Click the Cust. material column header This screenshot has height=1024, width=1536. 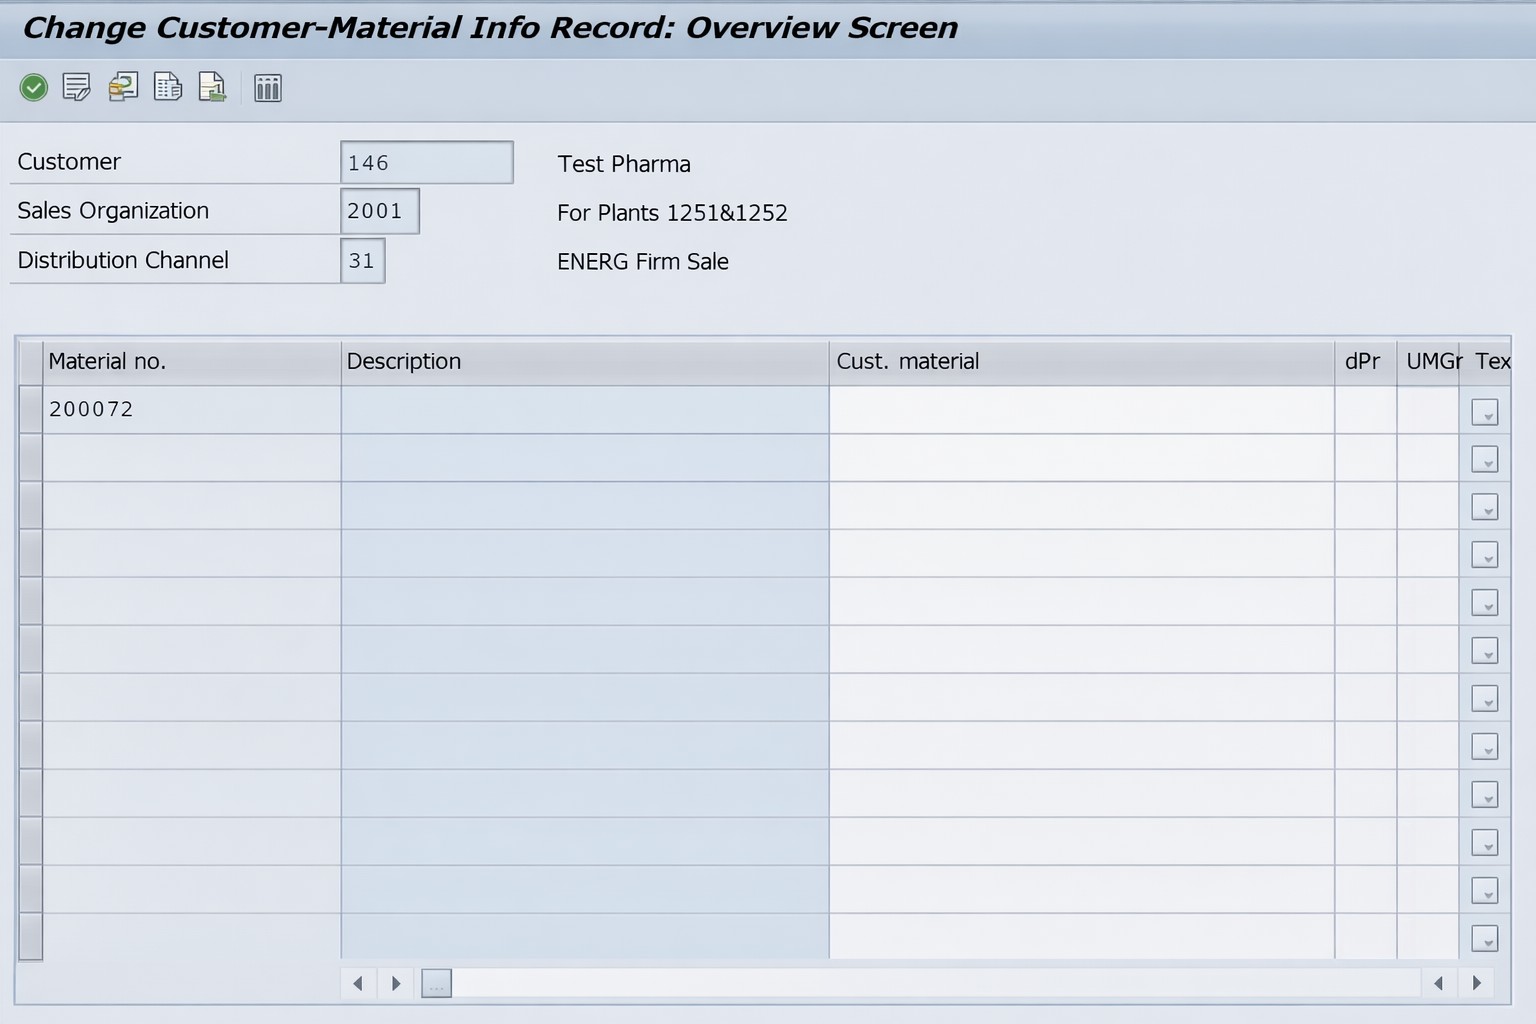1080,362
